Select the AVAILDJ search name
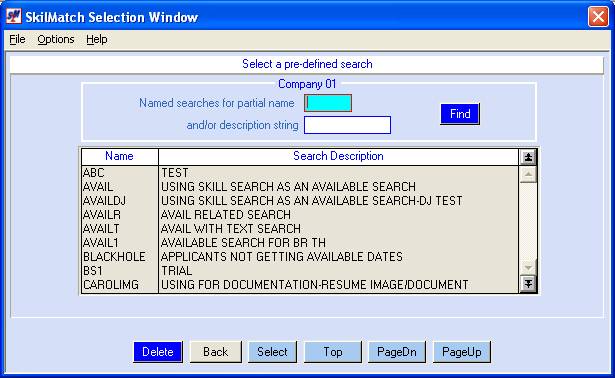615x378 pixels. click(x=104, y=201)
